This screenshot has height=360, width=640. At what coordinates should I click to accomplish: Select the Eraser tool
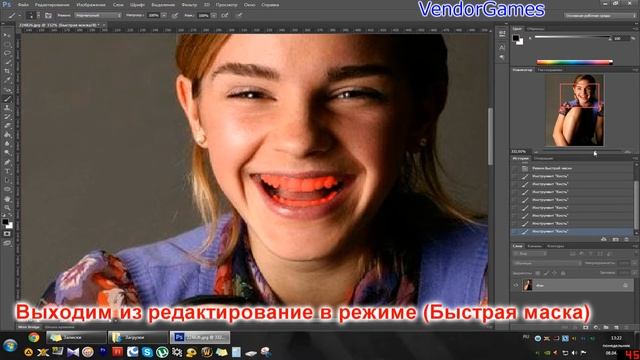pos(7,126)
